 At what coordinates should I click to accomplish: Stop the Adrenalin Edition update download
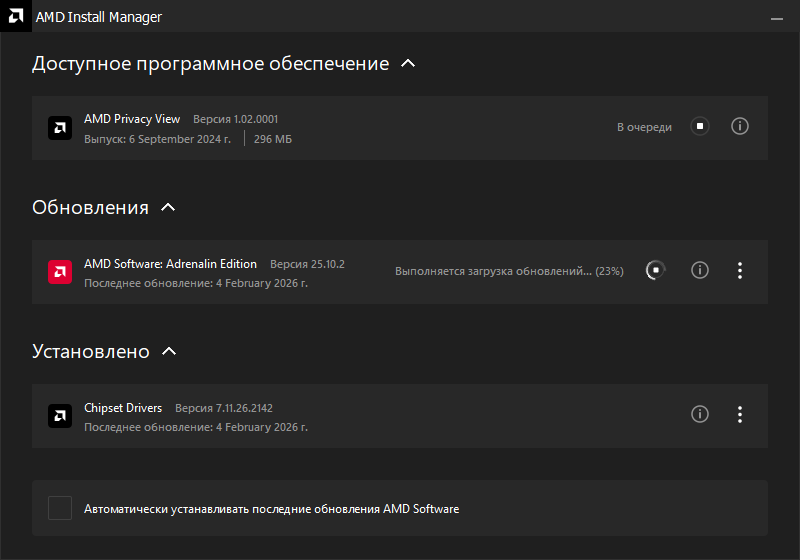tap(655, 270)
